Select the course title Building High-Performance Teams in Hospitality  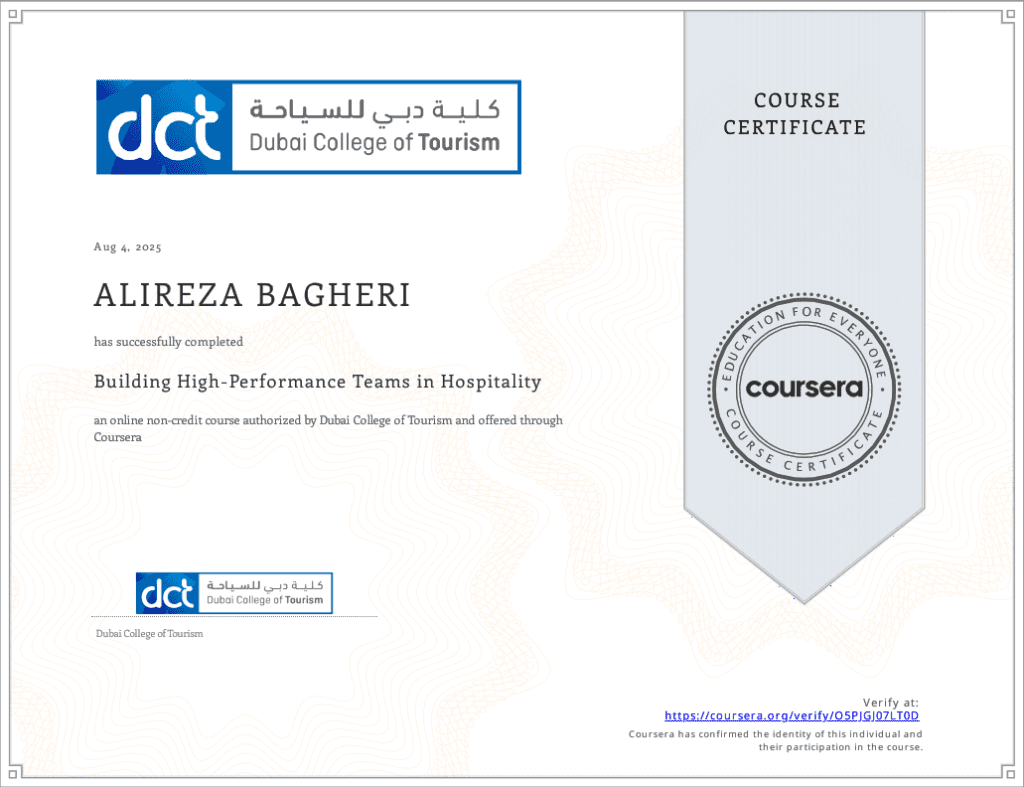pyautogui.click(x=317, y=381)
